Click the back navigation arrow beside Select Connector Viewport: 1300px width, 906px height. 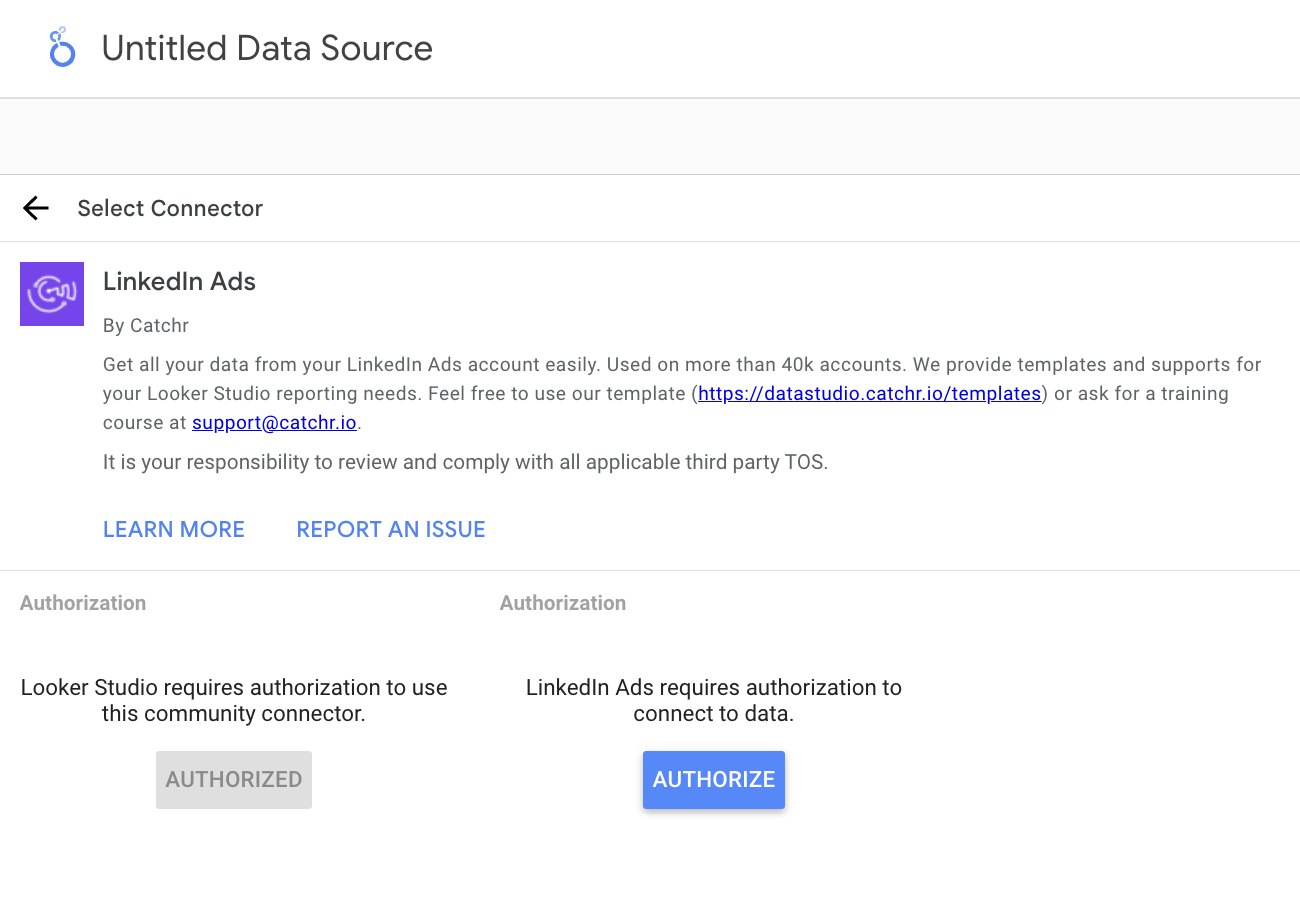(x=35, y=208)
